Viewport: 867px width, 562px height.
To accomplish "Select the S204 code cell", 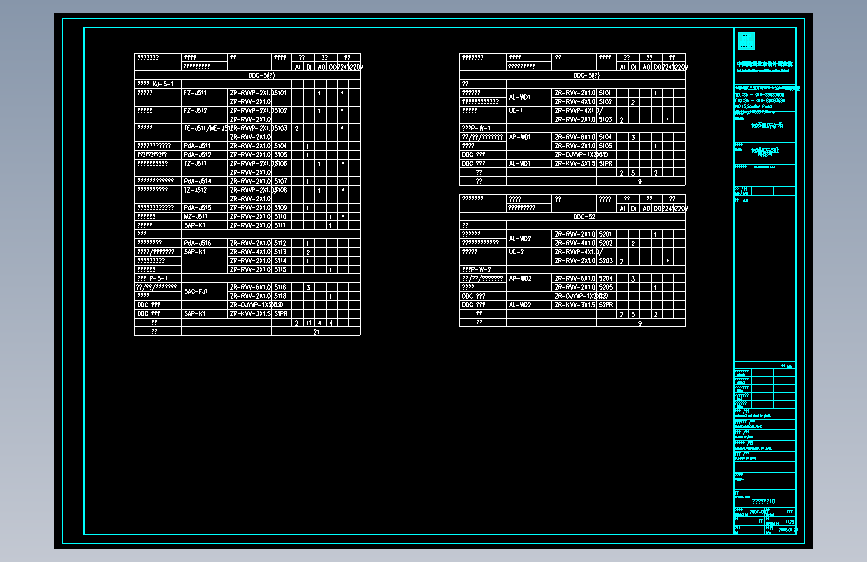I will coord(607,279).
